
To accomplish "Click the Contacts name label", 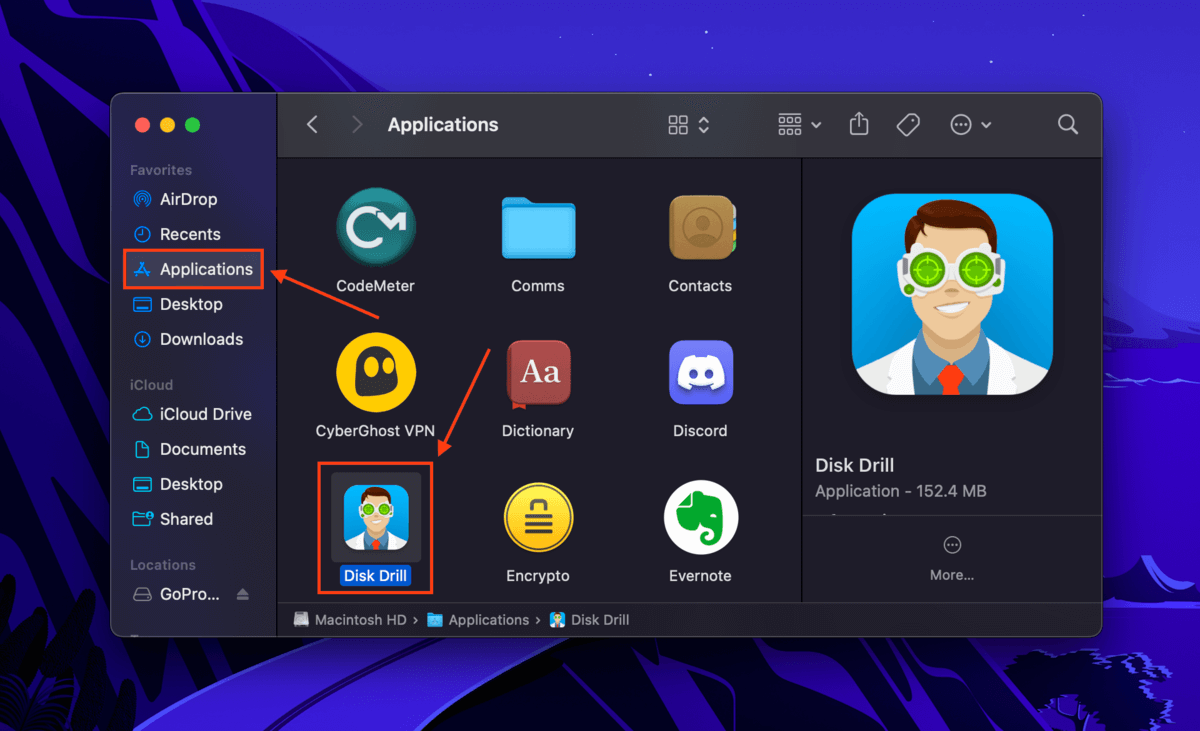I will pos(700,286).
